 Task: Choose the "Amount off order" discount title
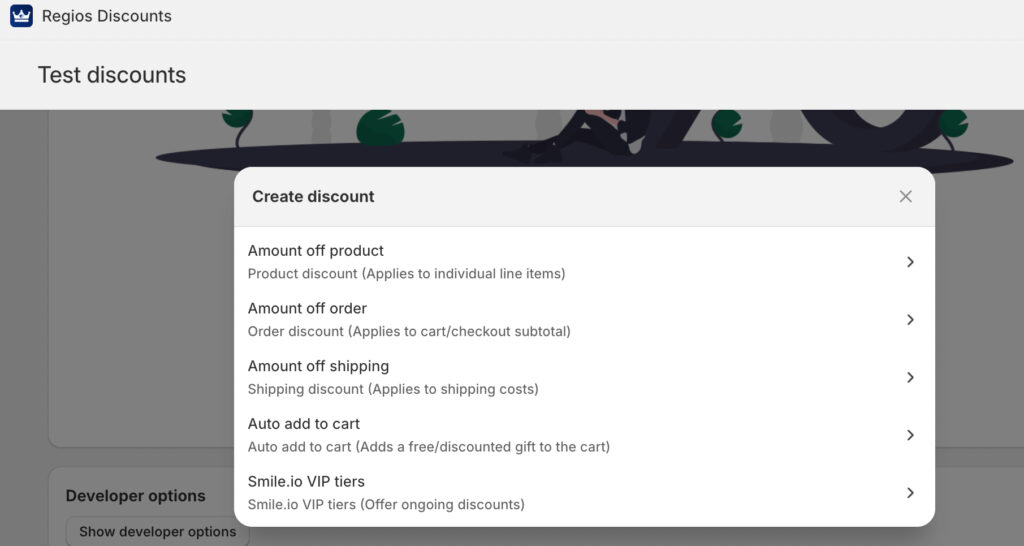[307, 308]
